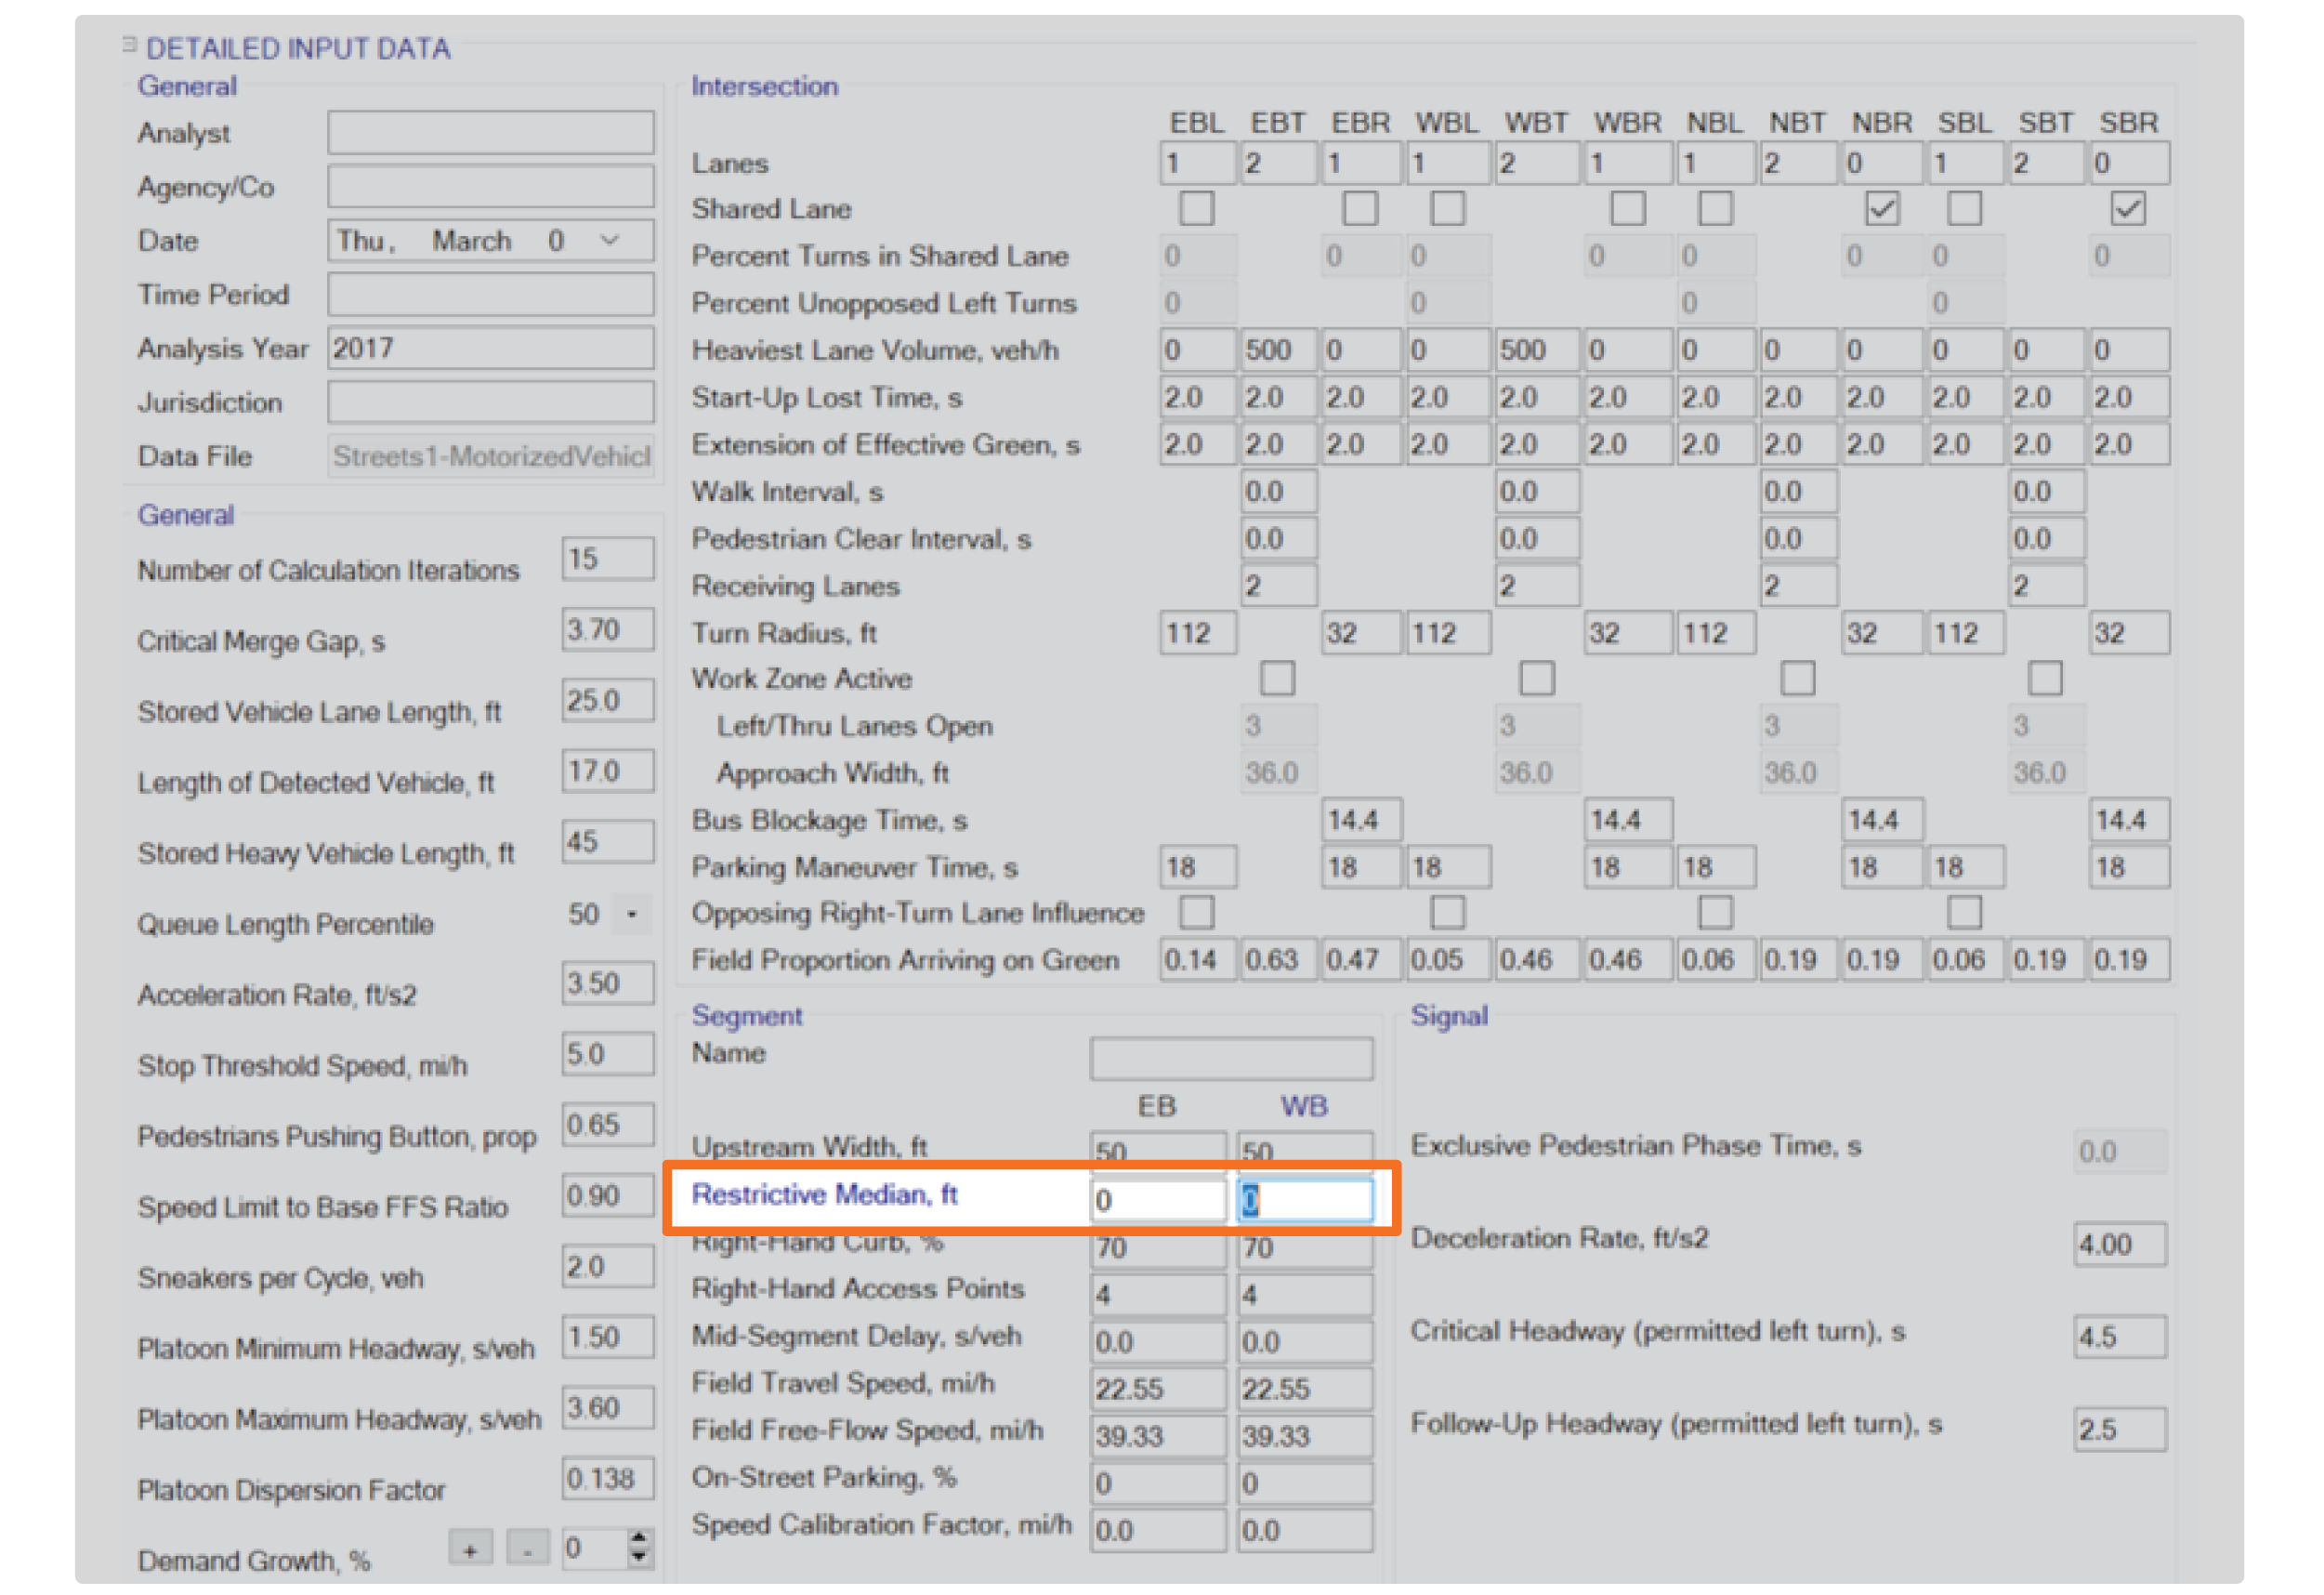Toggle the WBR Shared Lane checkbox
The image size is (2324, 1595).
click(x=1627, y=208)
